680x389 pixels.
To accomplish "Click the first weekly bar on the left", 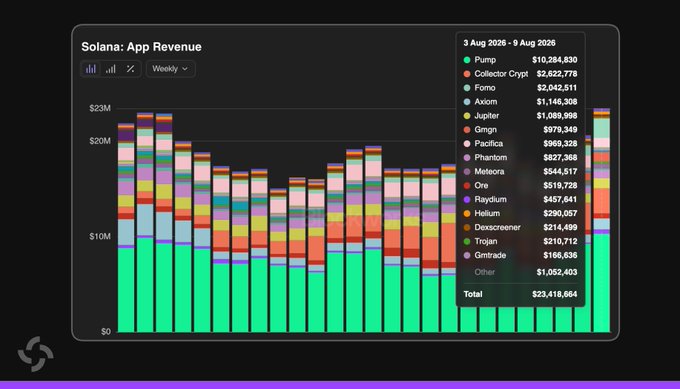I will pos(126,228).
